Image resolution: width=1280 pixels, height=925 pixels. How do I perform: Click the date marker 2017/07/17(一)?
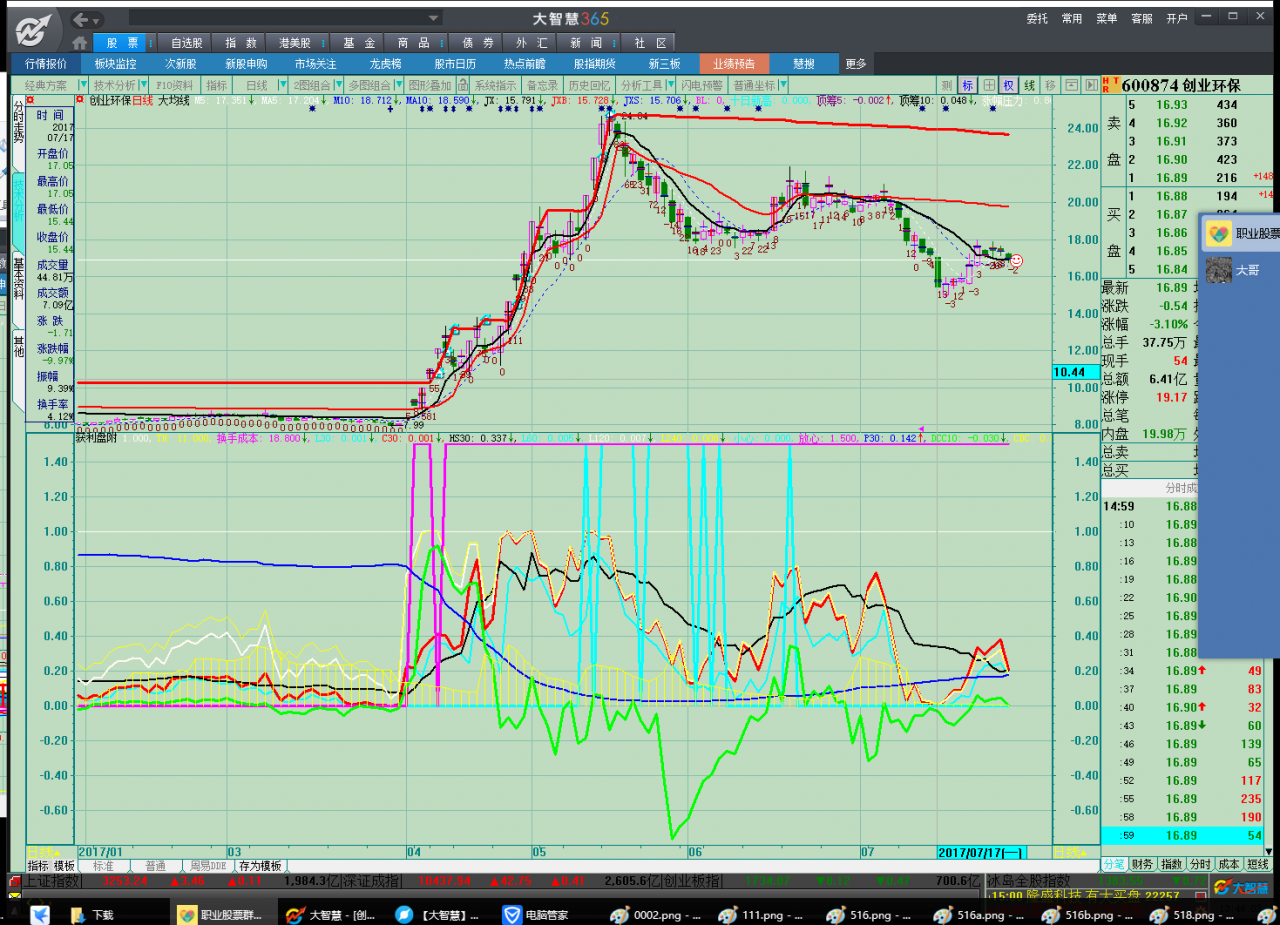coord(981,852)
